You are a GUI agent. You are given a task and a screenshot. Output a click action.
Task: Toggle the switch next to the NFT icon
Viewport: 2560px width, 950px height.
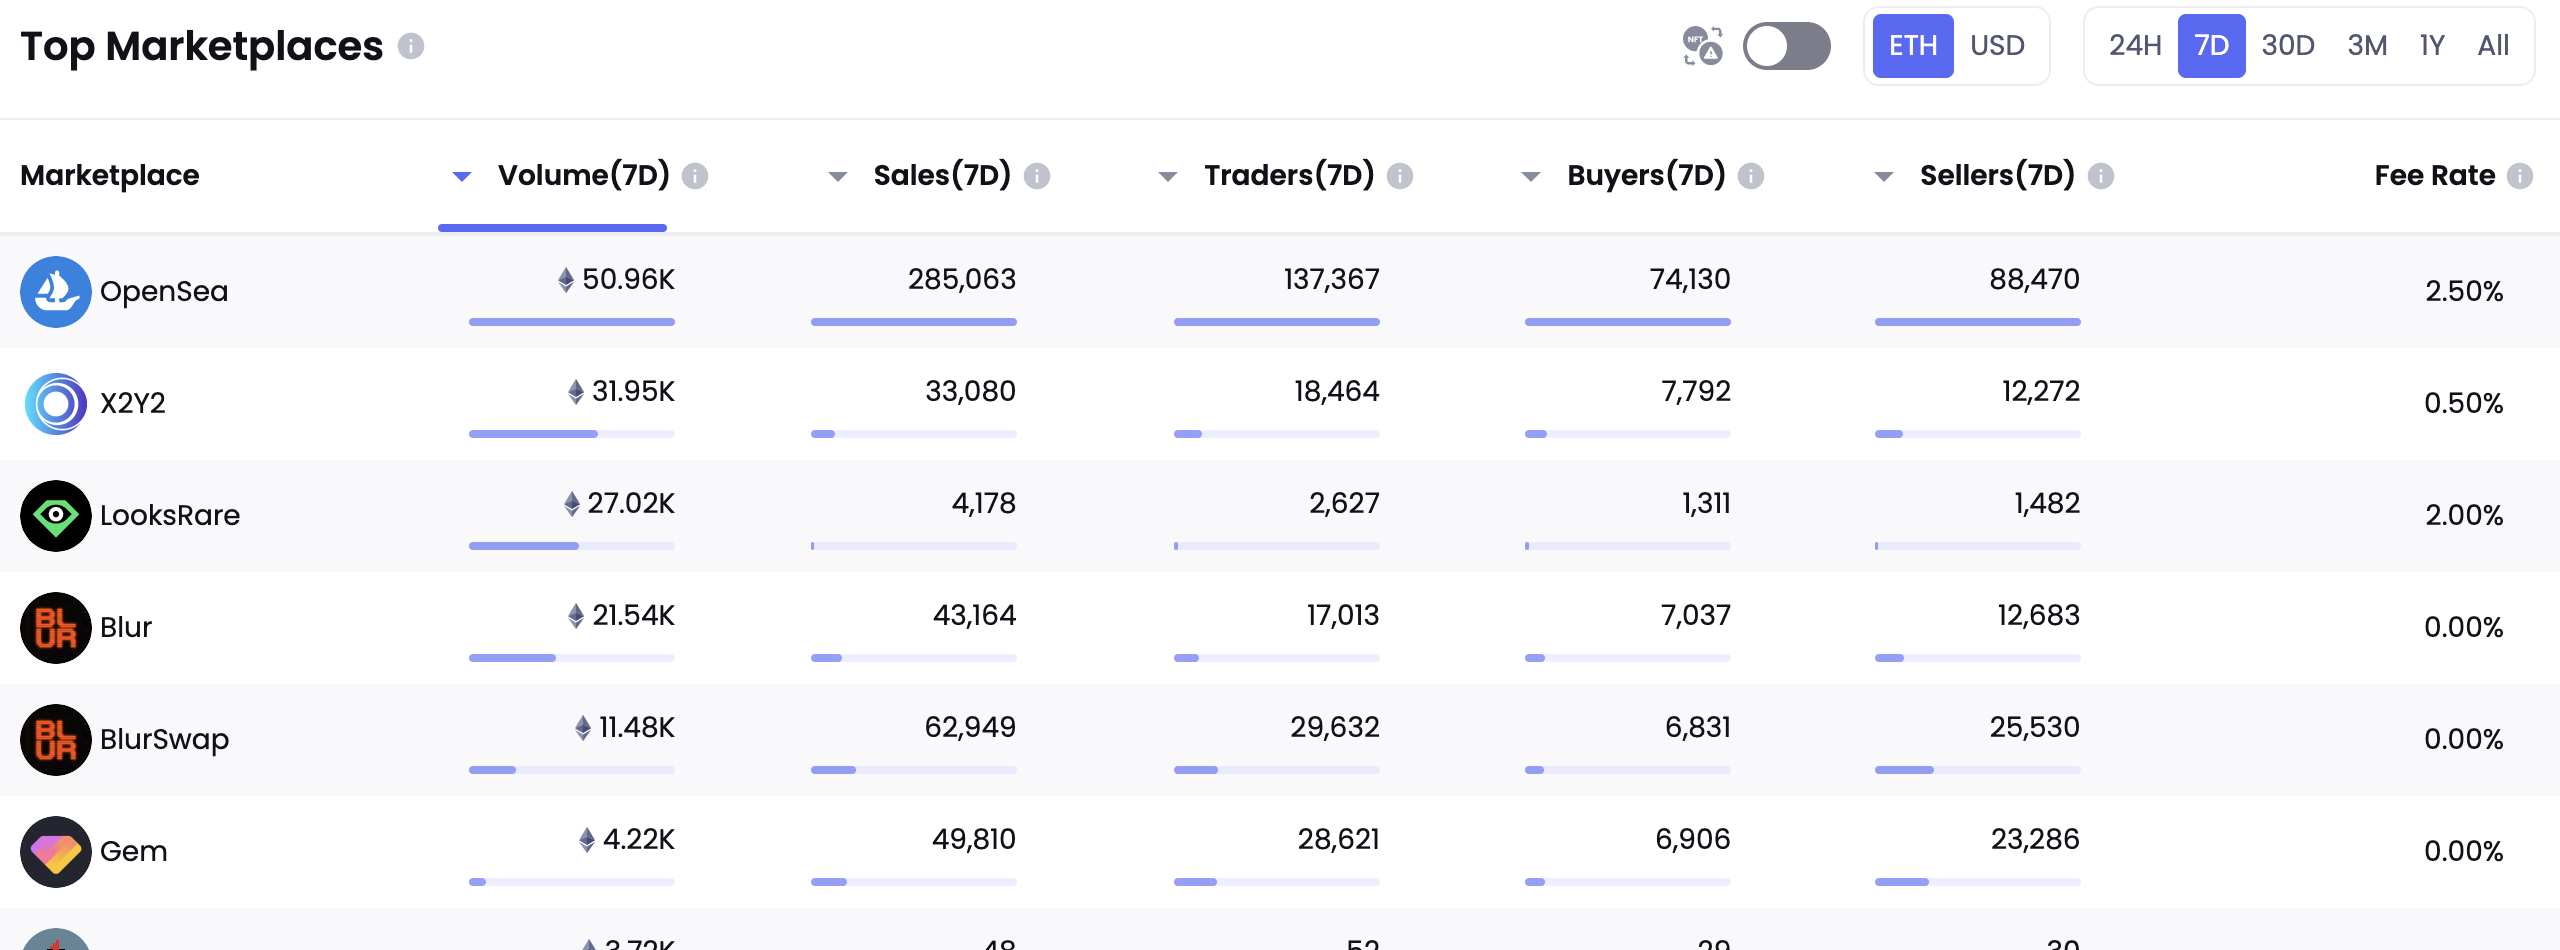(x=1786, y=46)
